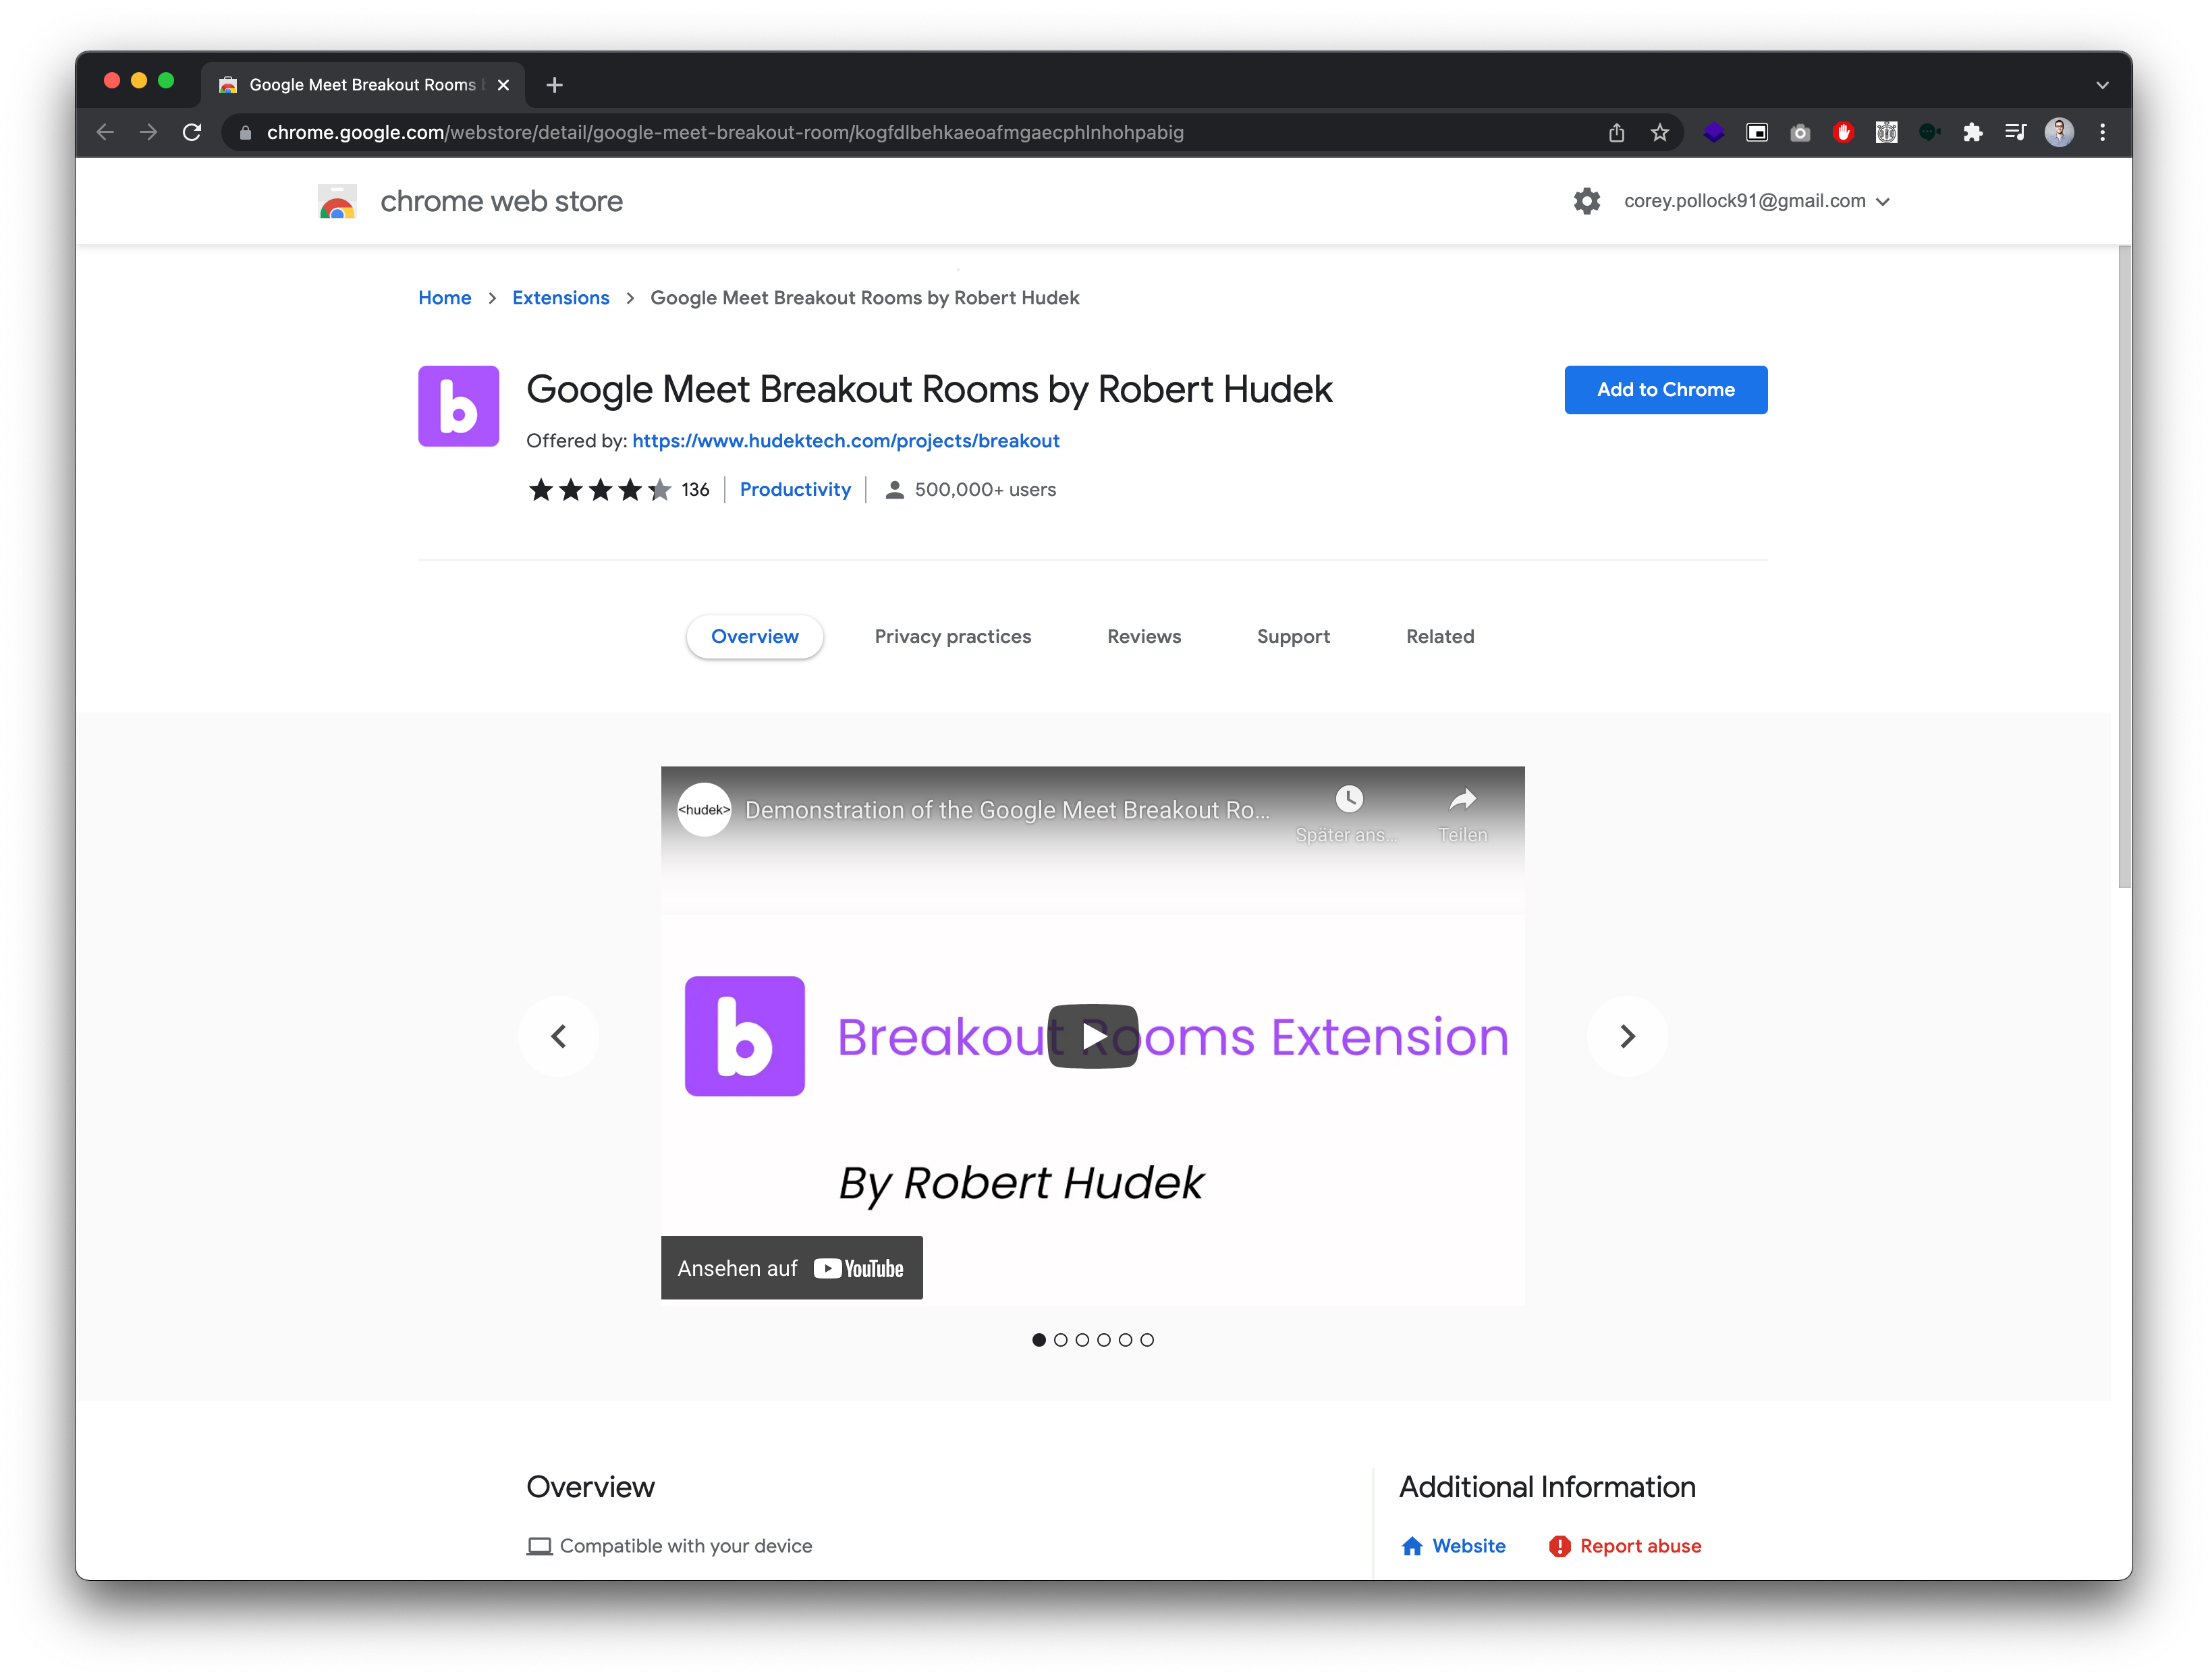2208x1680 pixels.
Task: Open the Website link under Additional Information
Action: pyautogui.click(x=1454, y=1547)
